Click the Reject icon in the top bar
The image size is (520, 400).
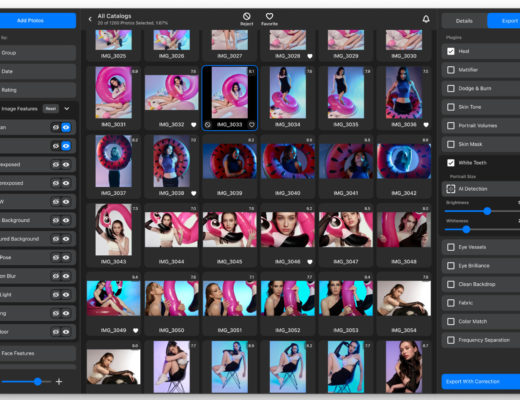tap(247, 16)
